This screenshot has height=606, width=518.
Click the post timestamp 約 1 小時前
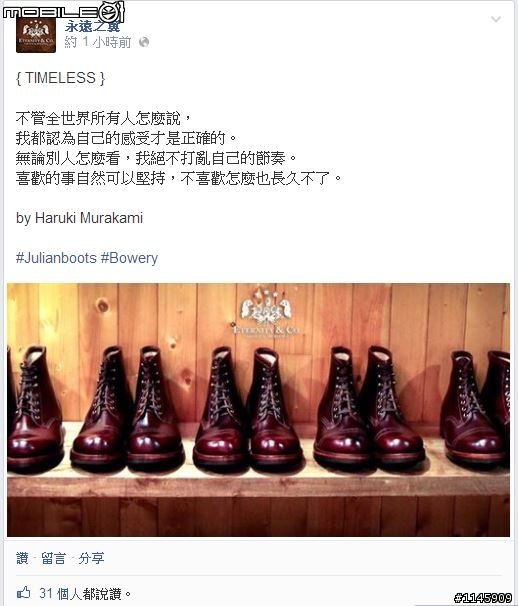tap(98, 42)
